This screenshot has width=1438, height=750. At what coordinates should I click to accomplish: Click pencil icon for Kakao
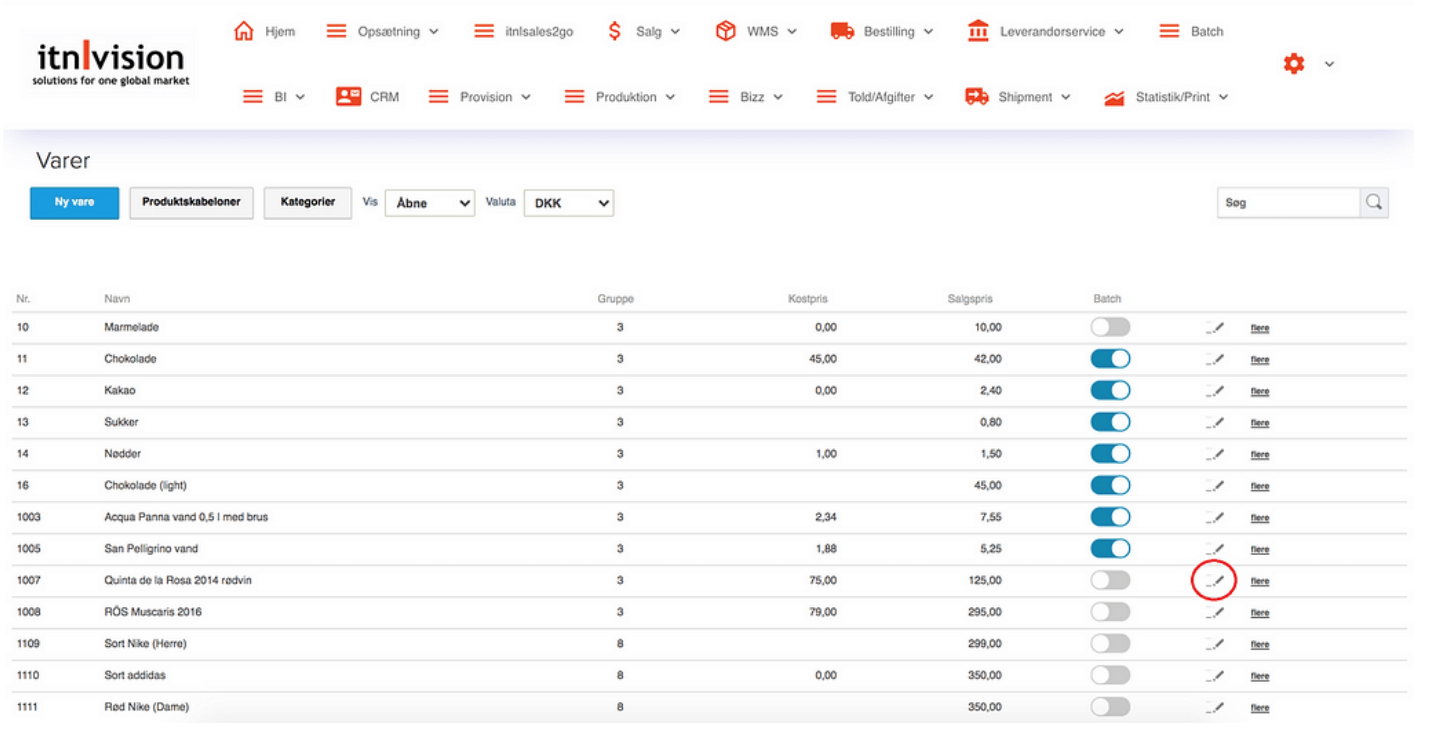tap(1215, 391)
